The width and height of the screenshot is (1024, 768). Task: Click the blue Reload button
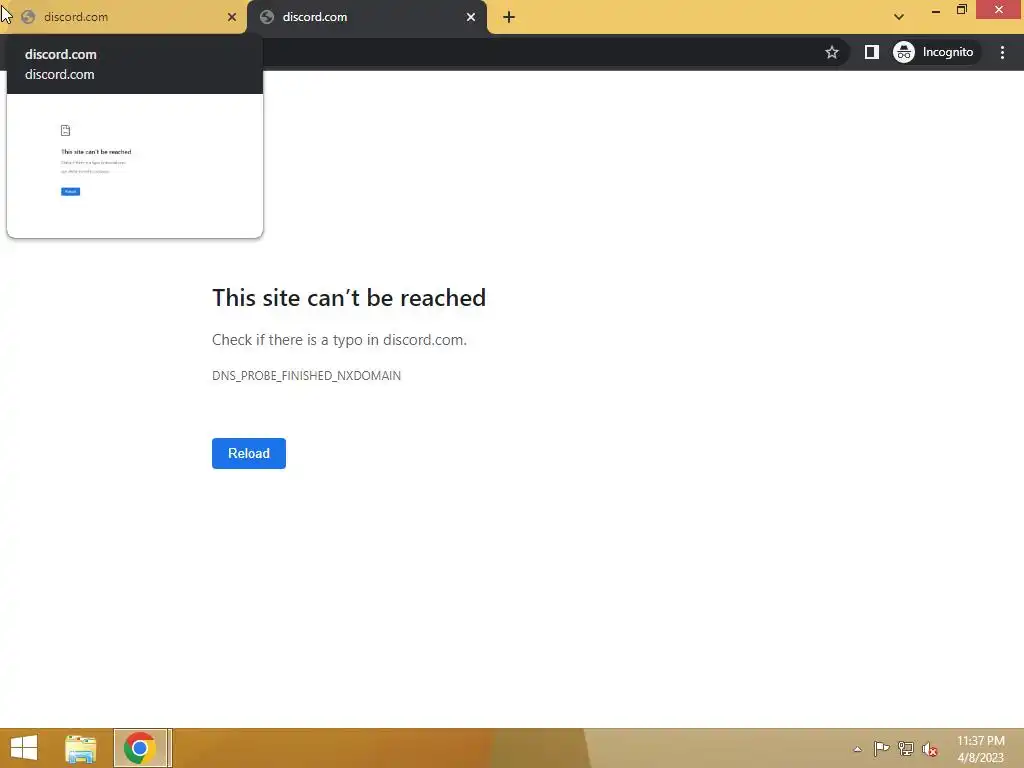[249, 453]
